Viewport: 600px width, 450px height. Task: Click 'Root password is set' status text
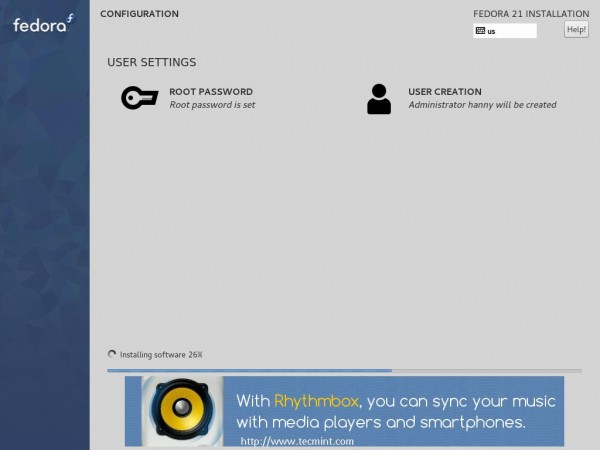pos(212,105)
